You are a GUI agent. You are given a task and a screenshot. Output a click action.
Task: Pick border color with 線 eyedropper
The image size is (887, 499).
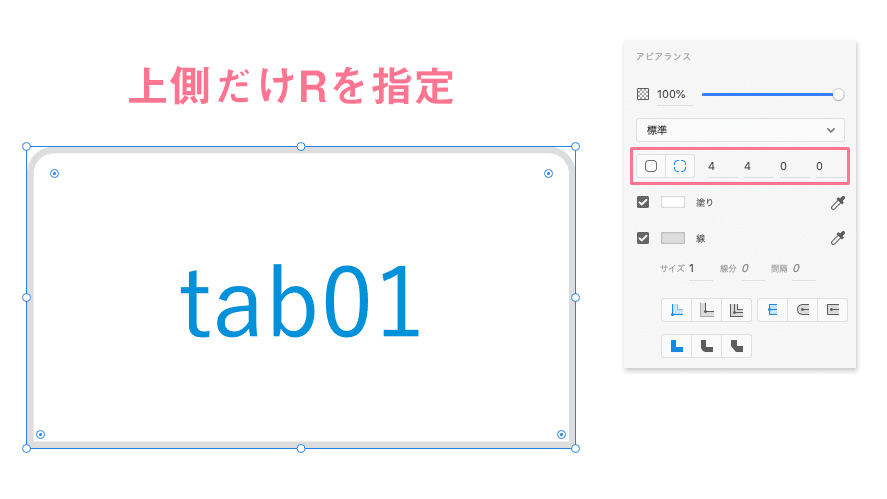coord(838,238)
